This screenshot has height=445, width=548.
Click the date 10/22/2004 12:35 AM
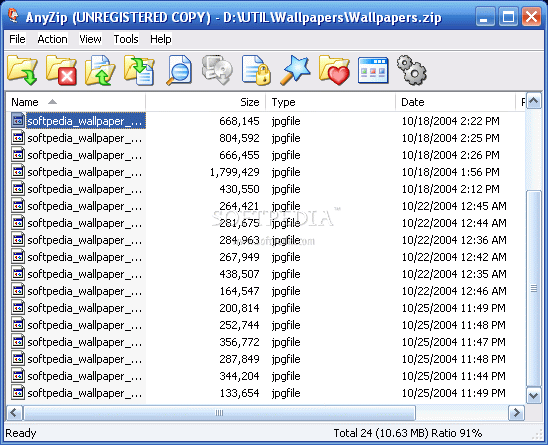pos(454,274)
